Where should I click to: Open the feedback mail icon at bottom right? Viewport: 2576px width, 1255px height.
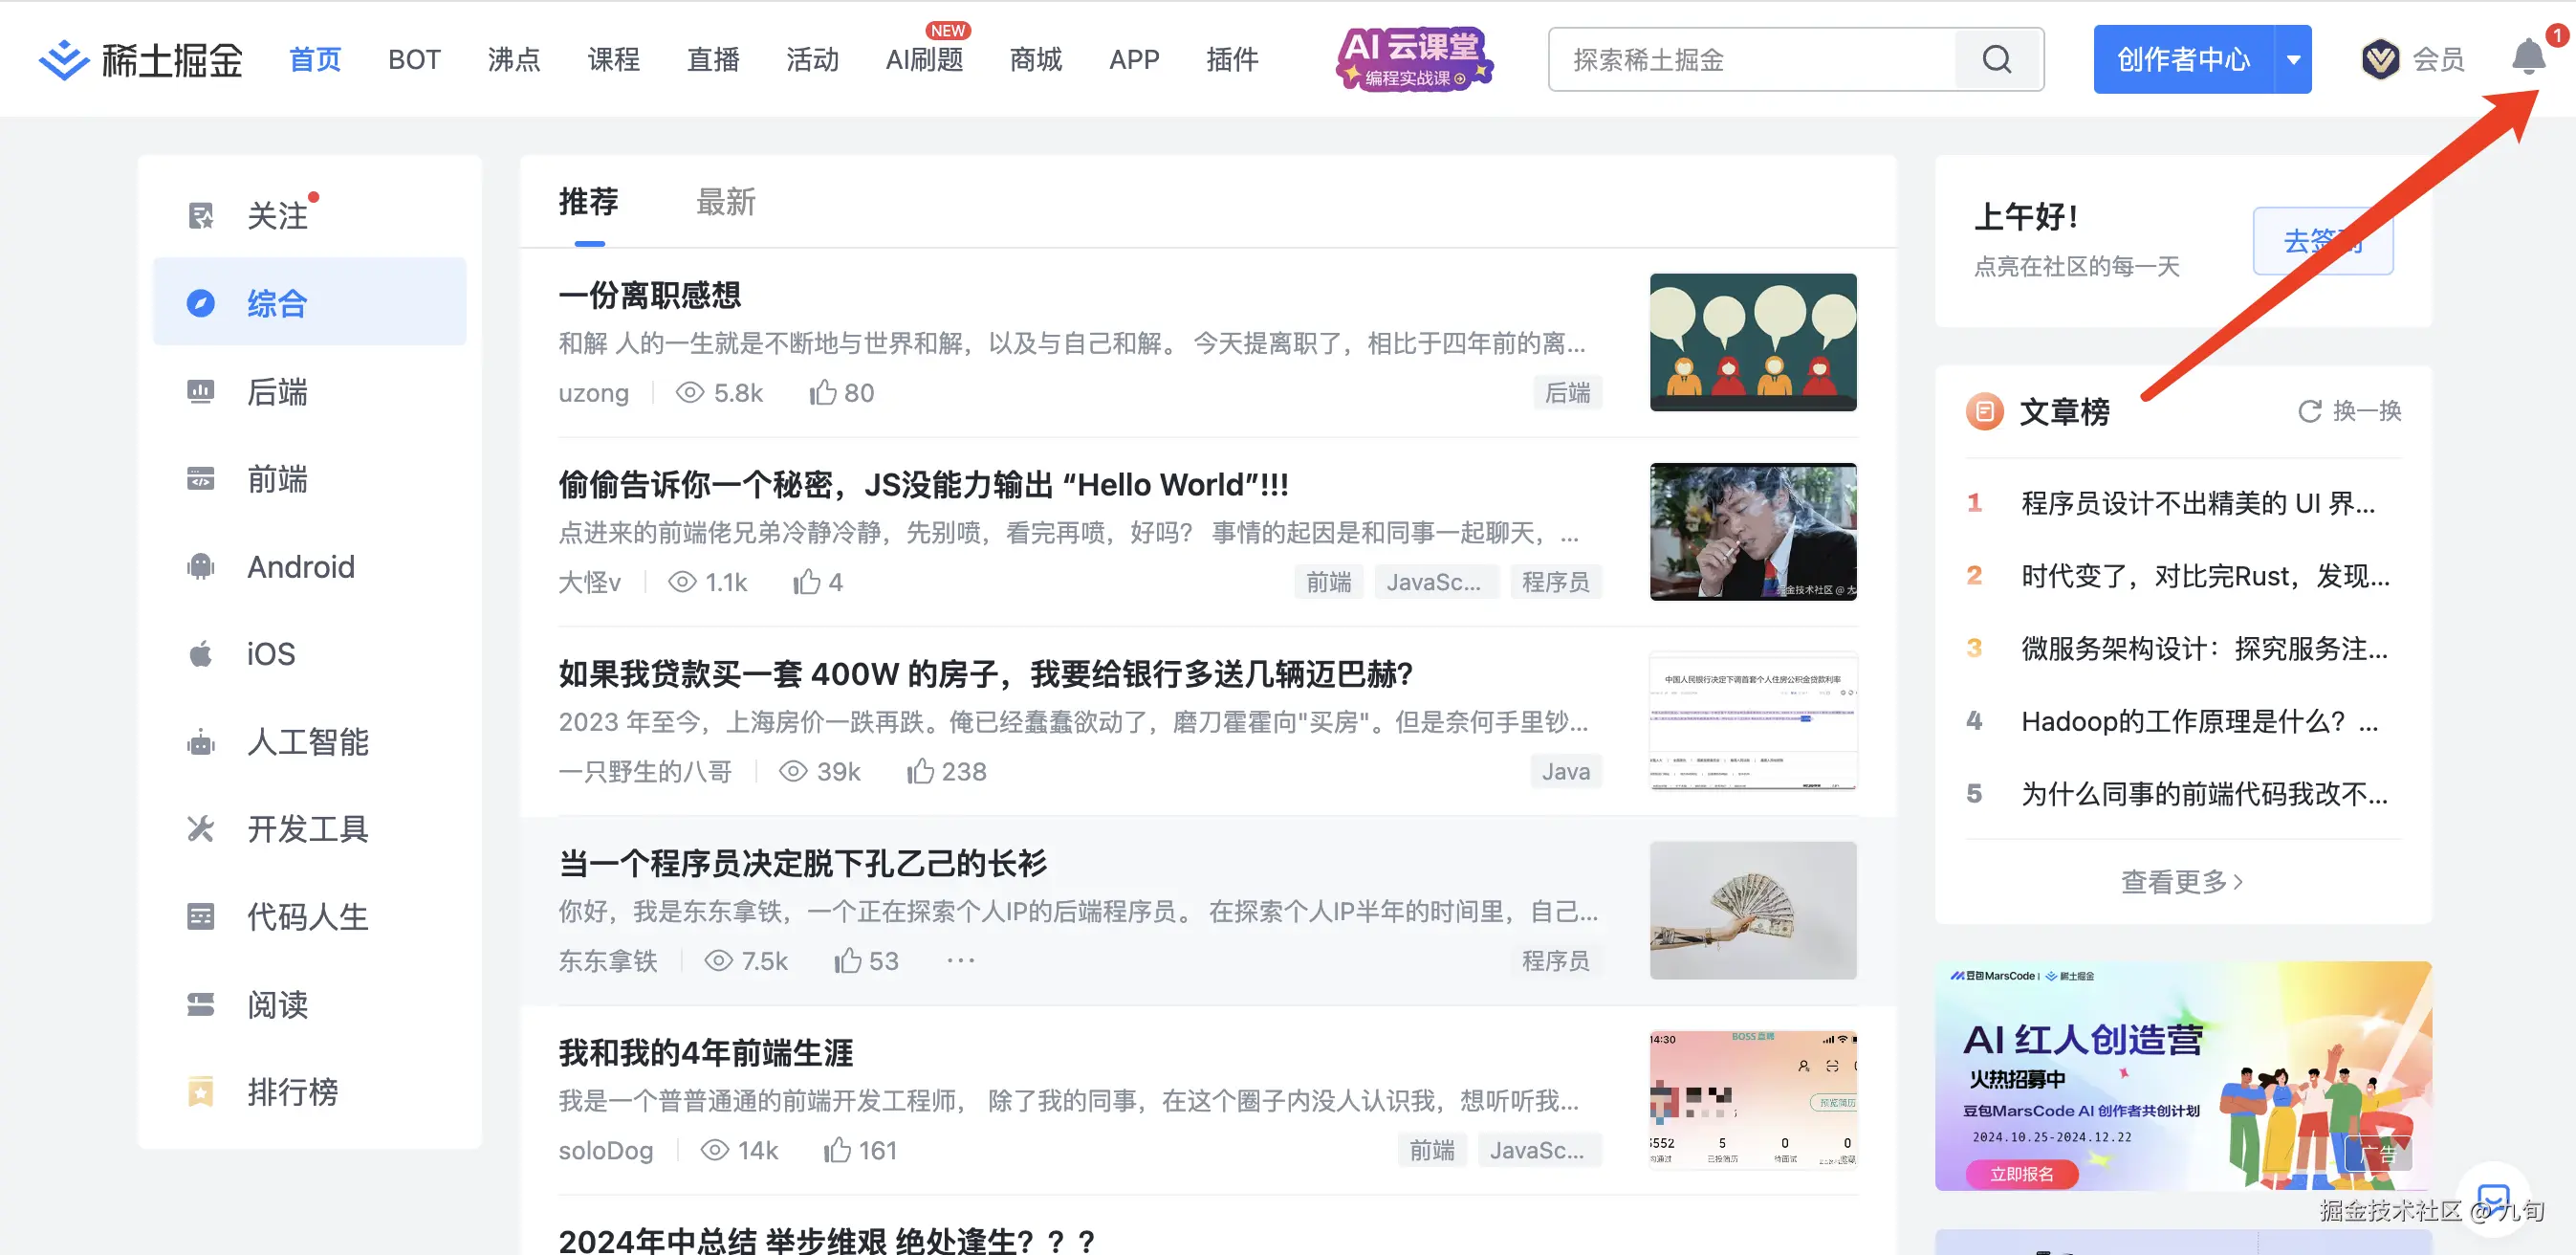coord(2493,1198)
